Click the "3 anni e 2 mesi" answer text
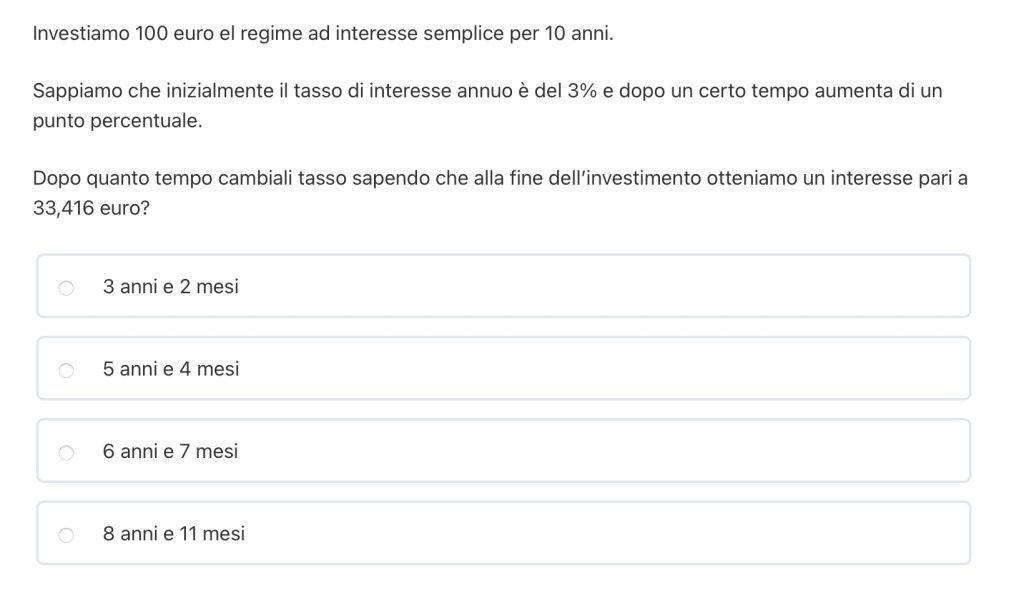Viewport: 1024px width, 594px height. pos(171,287)
